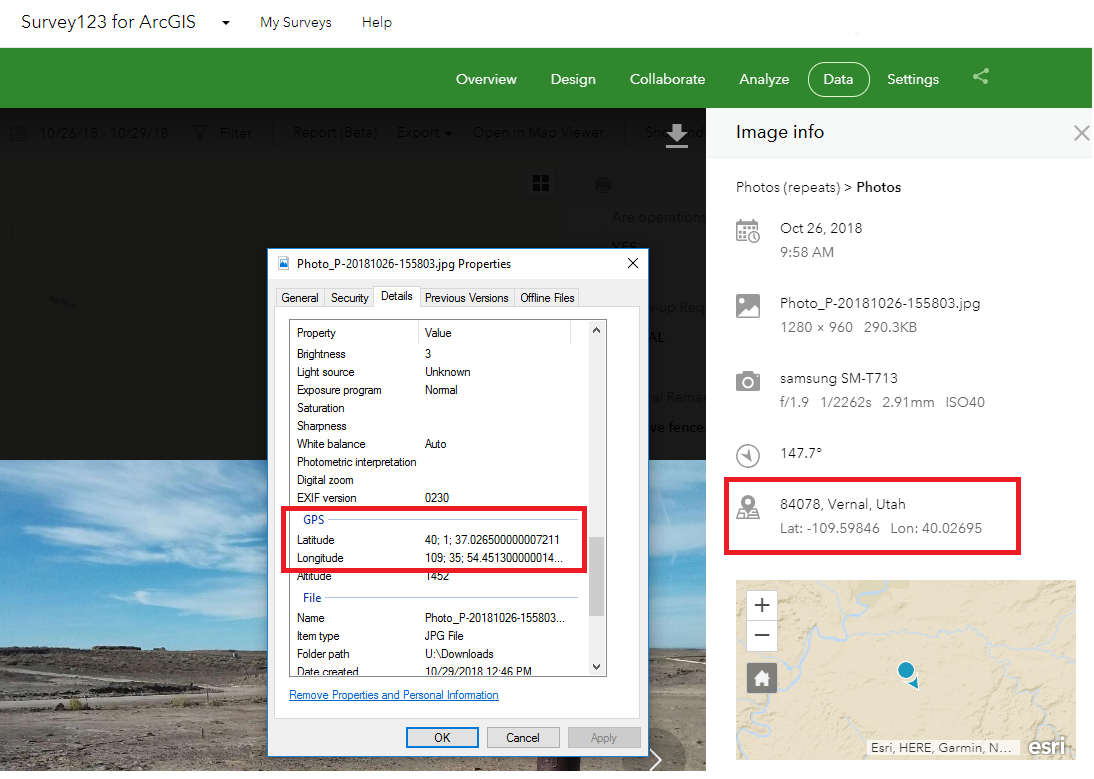
Task: Click the dimmed date range calendar icon
Action: click(18, 133)
